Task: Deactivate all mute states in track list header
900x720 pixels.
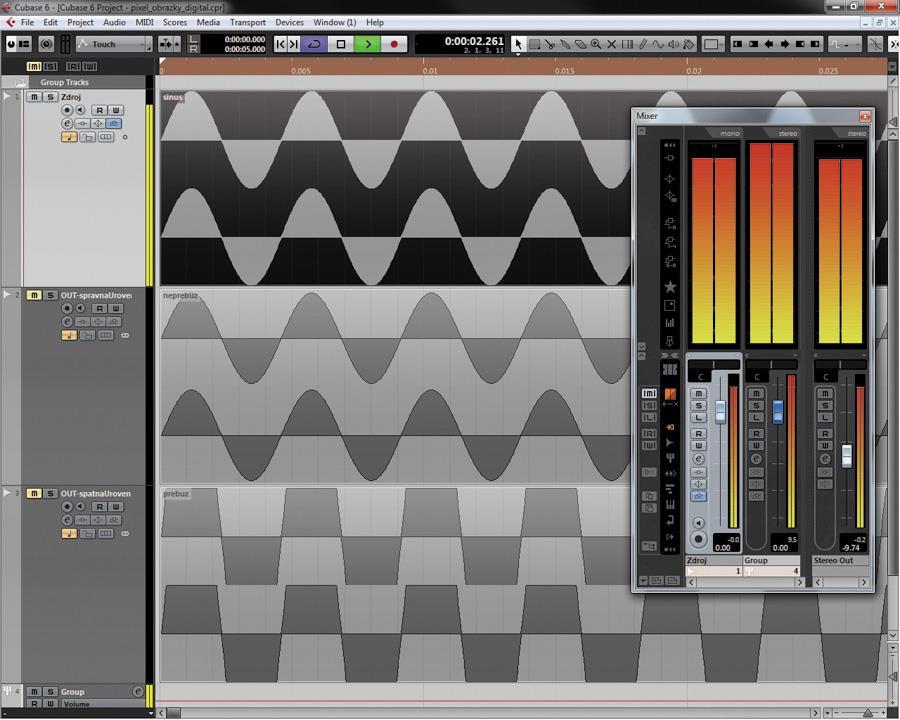Action: click(x=34, y=67)
